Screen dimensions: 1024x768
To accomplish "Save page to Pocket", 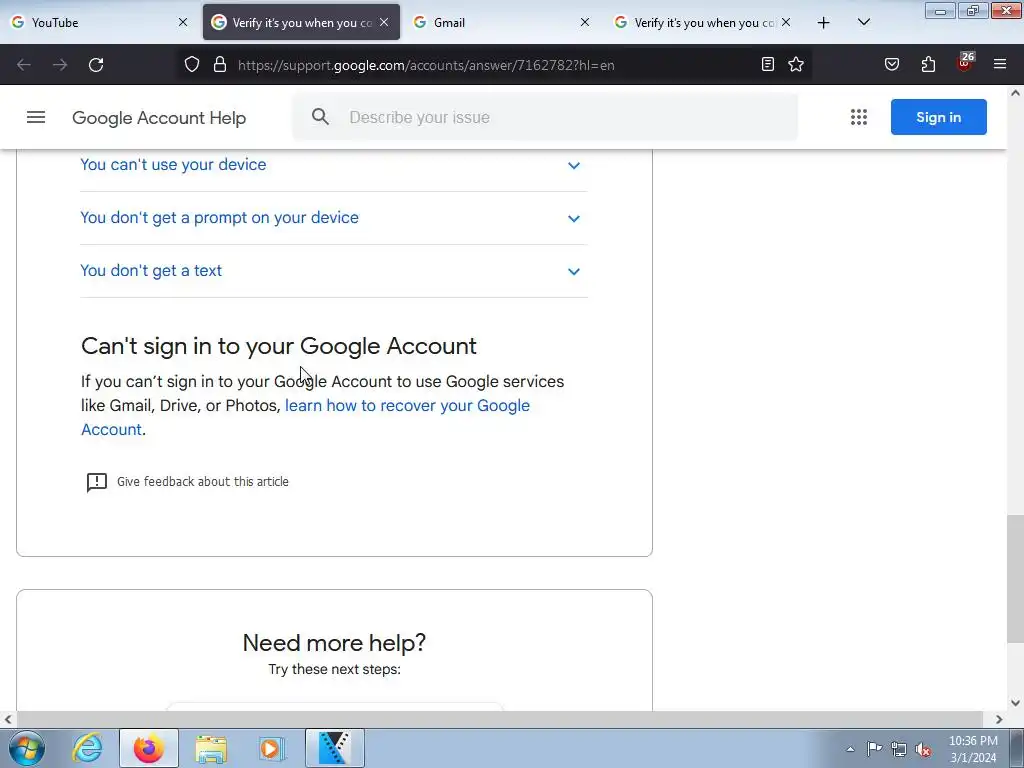I will coord(892,64).
